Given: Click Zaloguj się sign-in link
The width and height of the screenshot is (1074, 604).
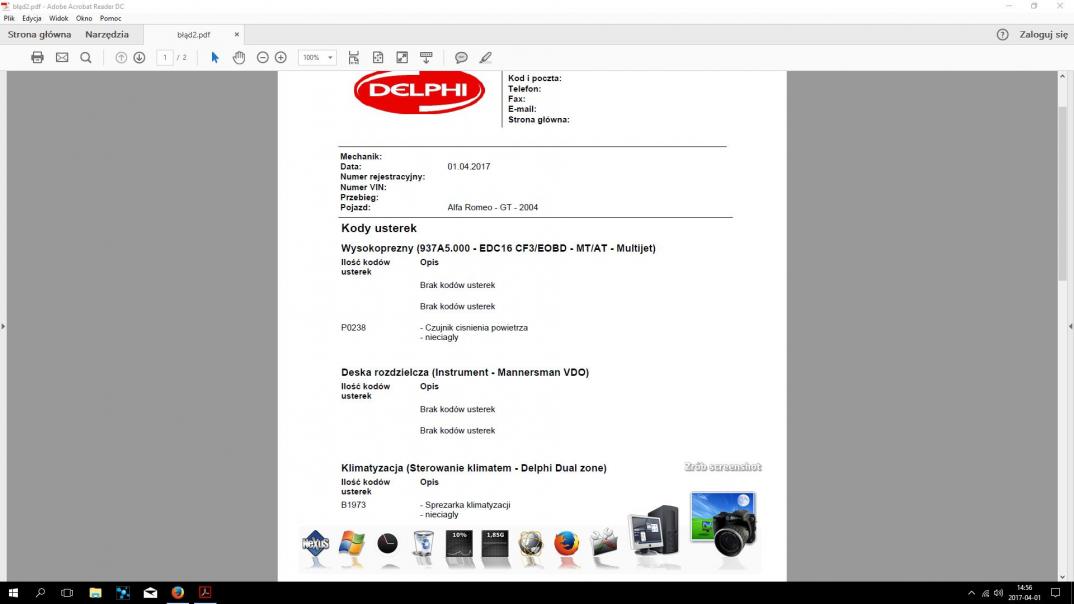Looking at the screenshot, I should (1043, 34).
